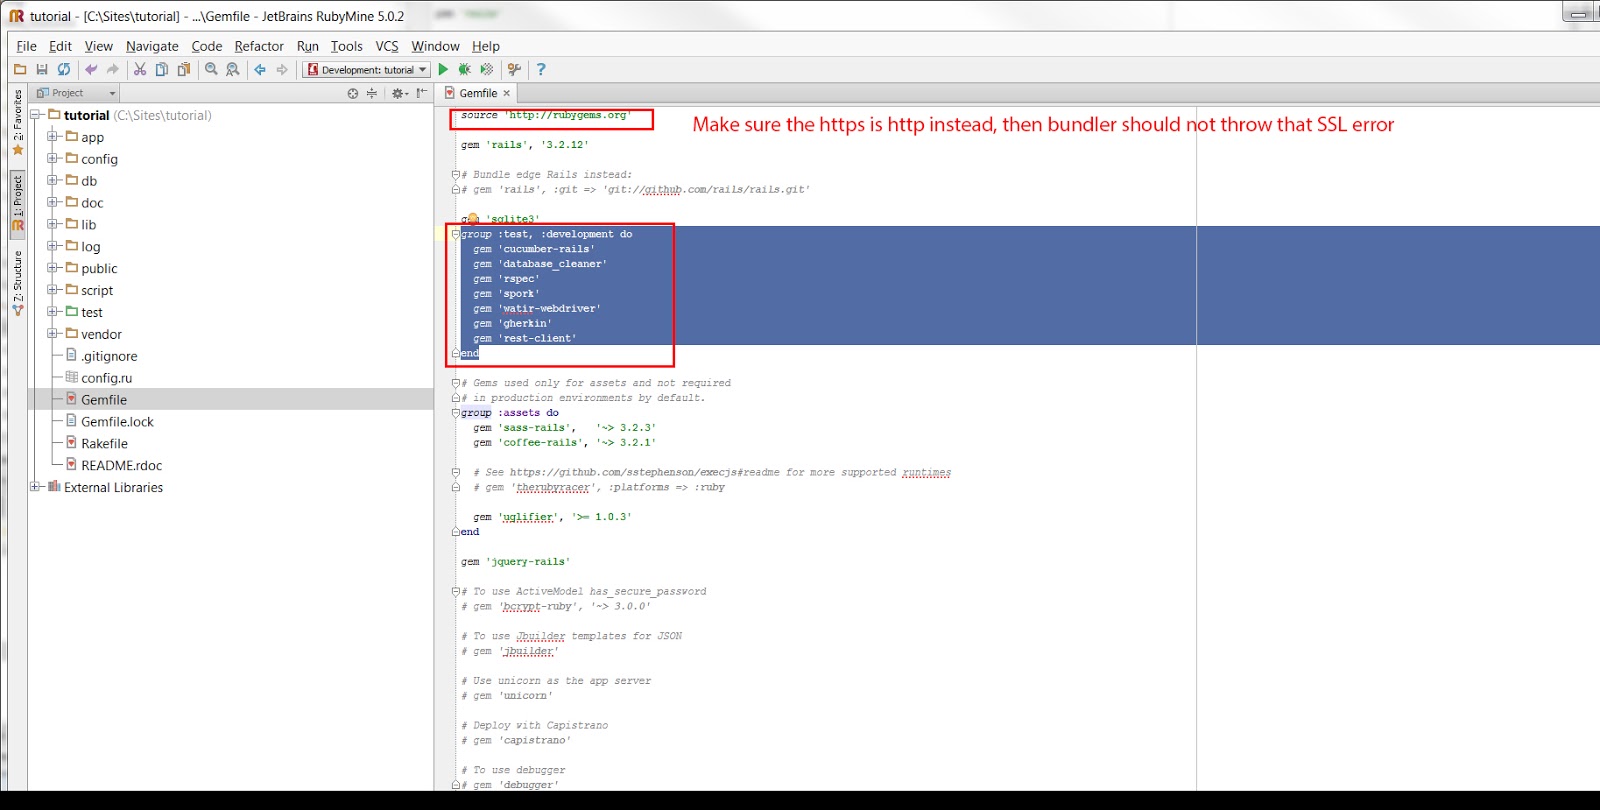Expand the External Libraries node

(36, 487)
